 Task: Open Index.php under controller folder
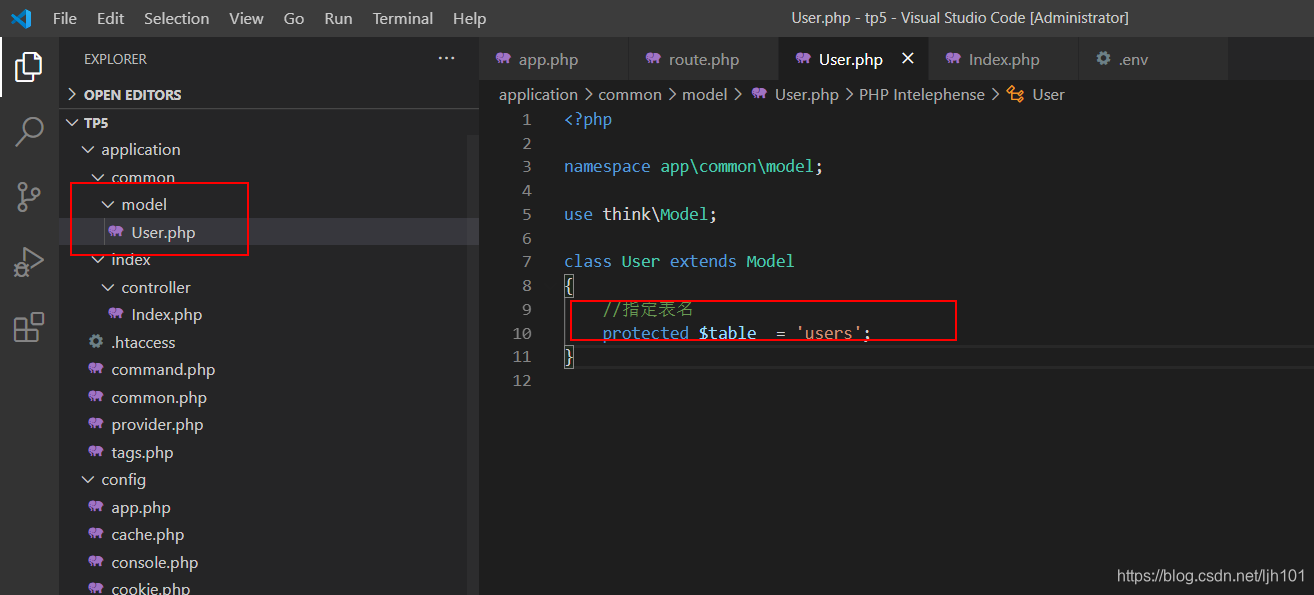point(269,314)
